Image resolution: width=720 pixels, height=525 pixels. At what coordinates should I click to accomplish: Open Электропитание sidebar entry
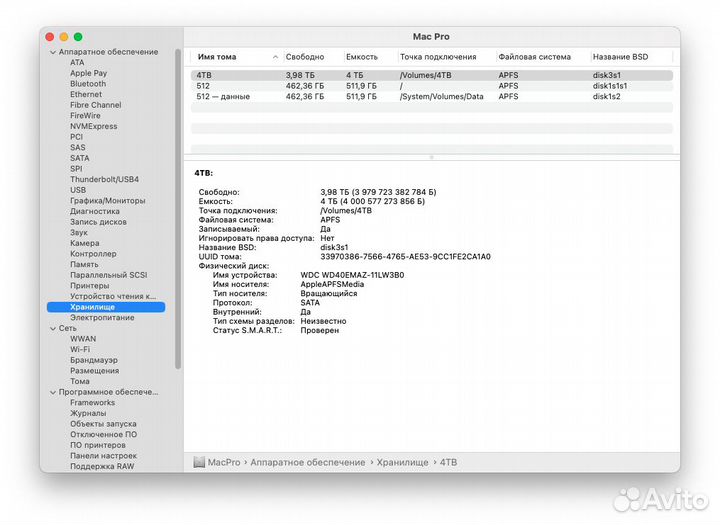tap(102, 317)
